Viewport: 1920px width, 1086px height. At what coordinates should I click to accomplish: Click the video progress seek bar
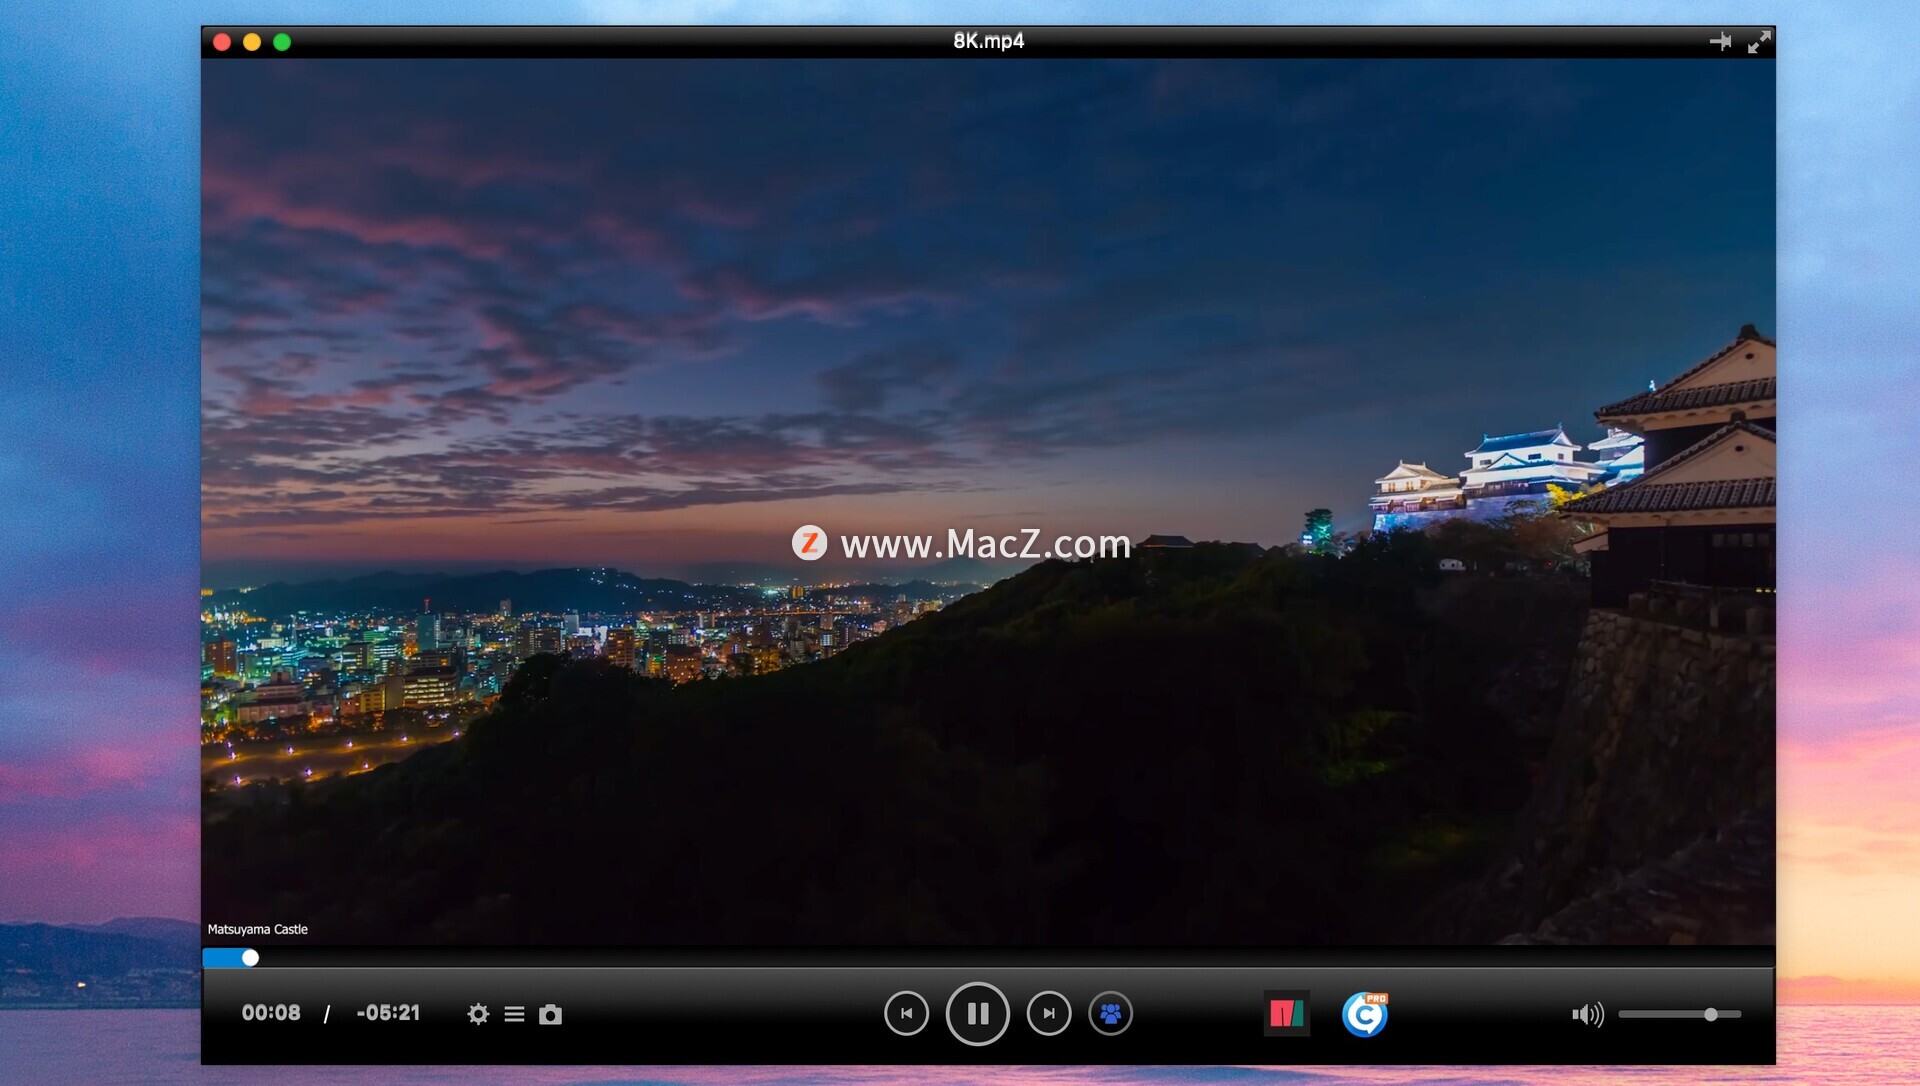click(988, 958)
